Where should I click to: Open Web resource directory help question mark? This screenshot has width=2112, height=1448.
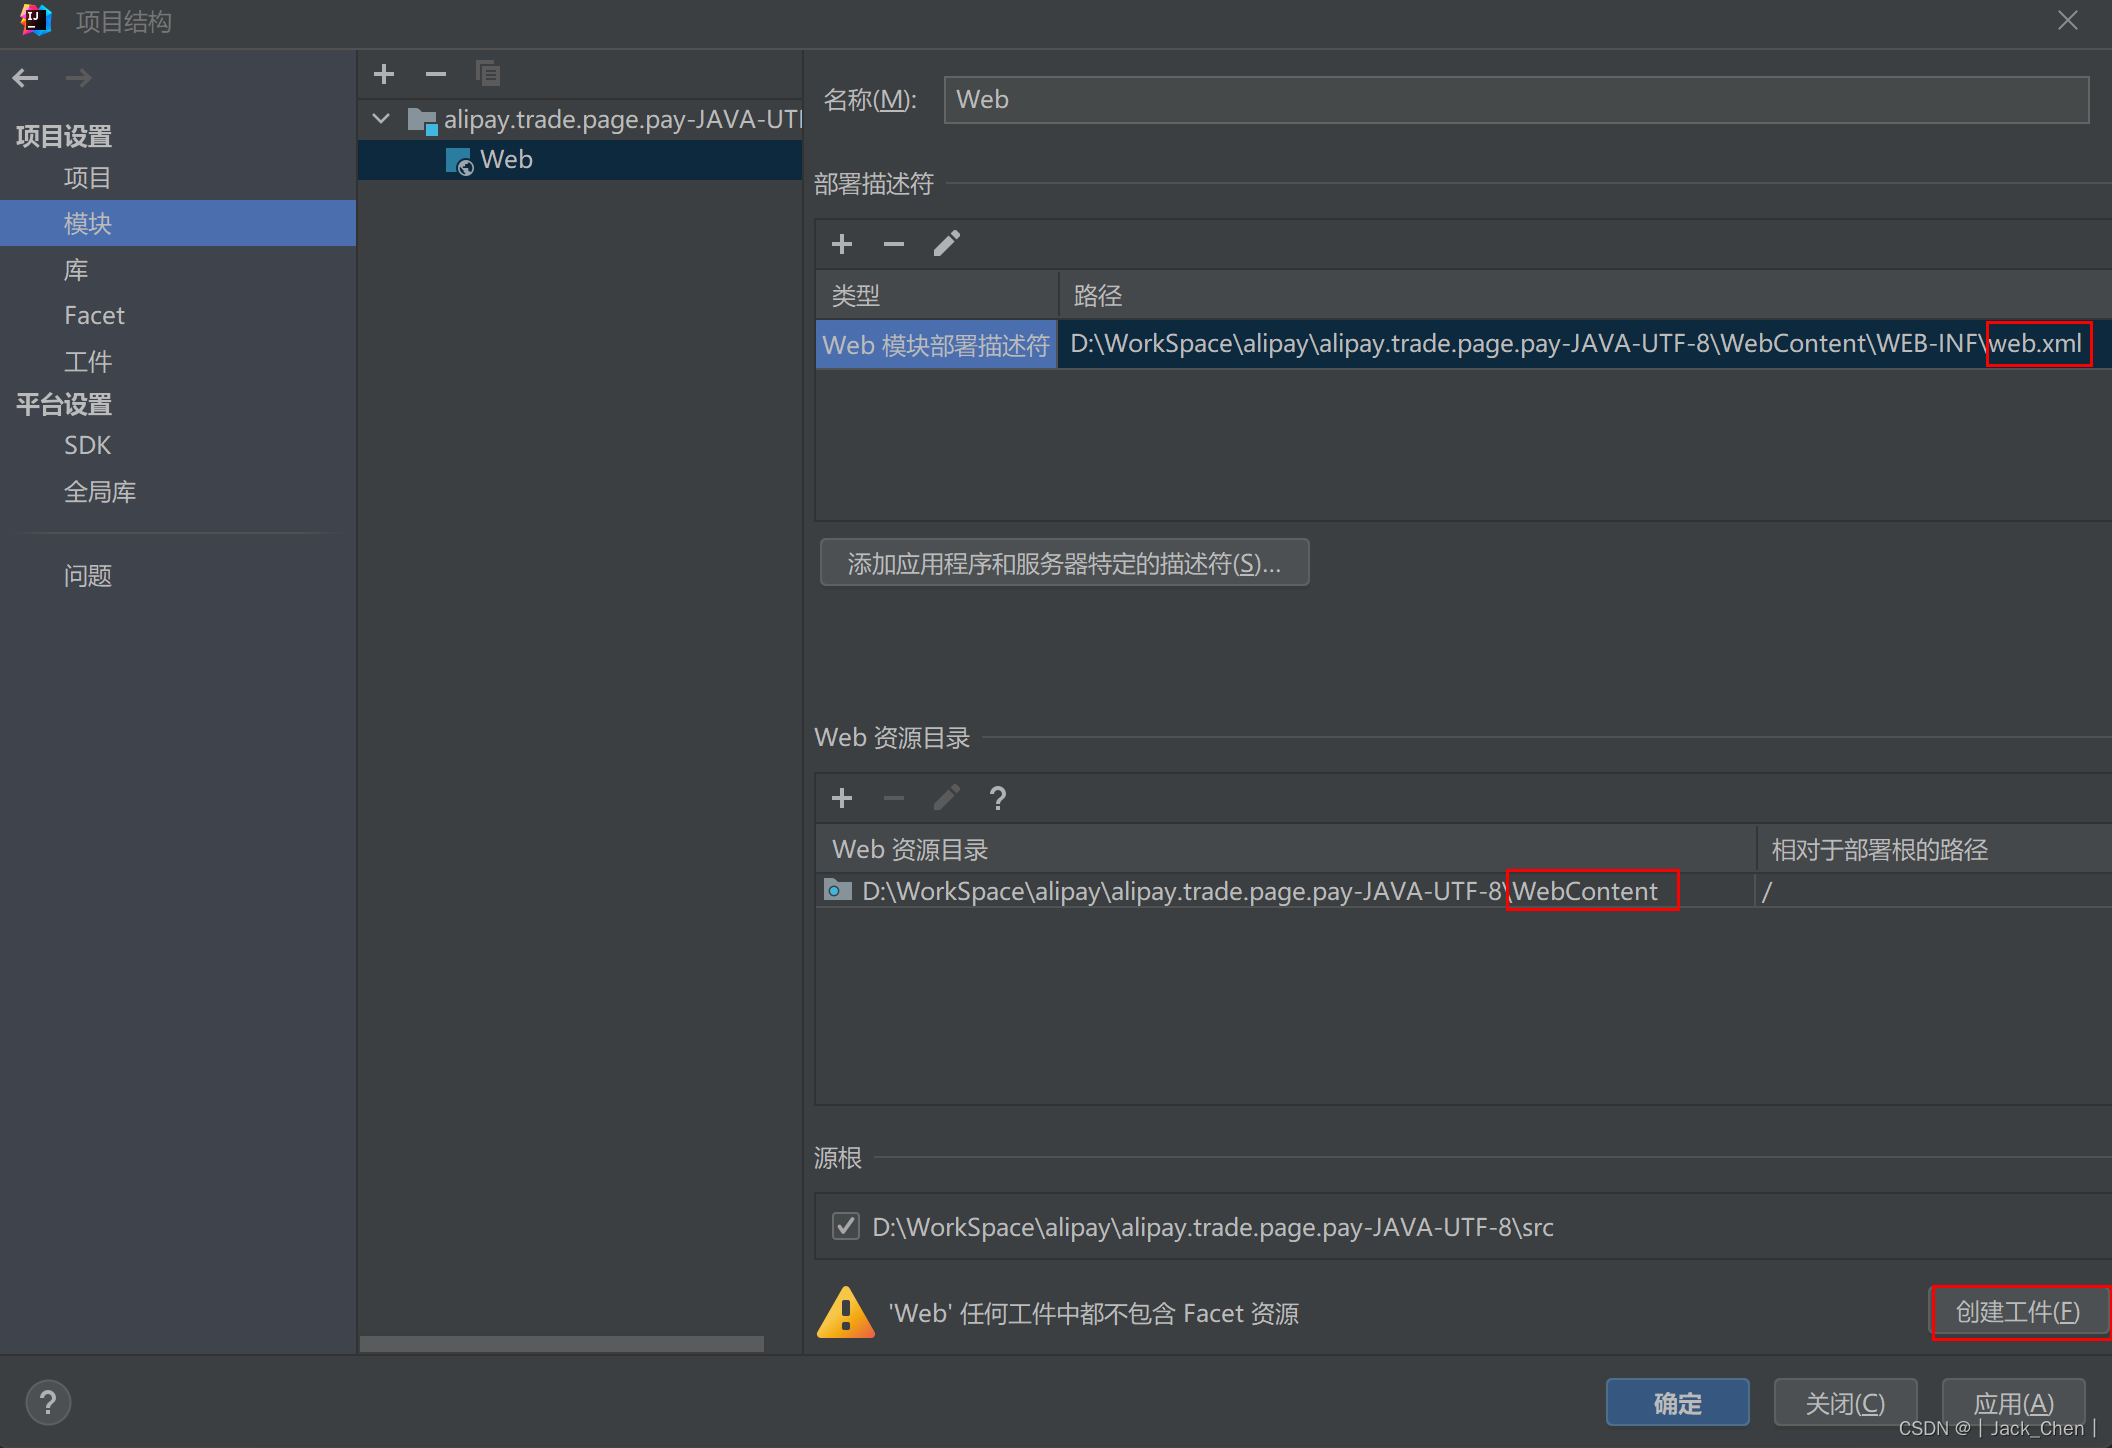pos(997,798)
